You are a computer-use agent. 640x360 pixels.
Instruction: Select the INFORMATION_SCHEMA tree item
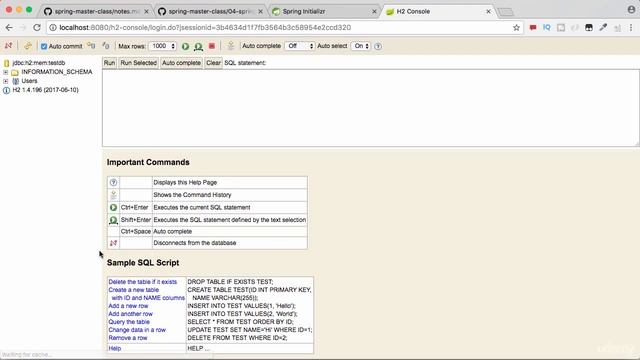[x=57, y=72]
